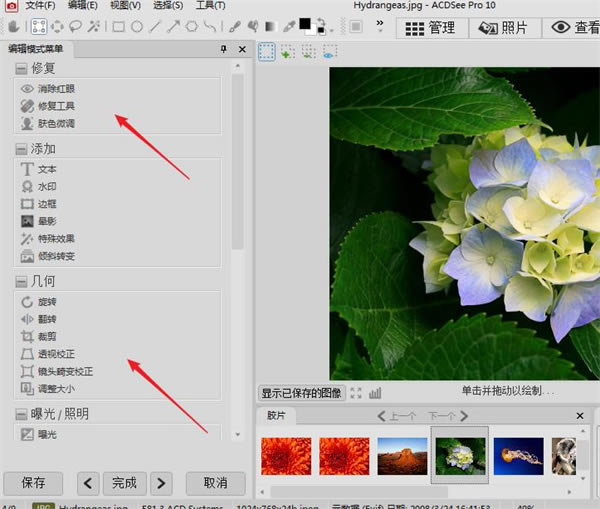Viewport: 600px width, 509px height.
Task: Open 晕影 vignette tool
Action: click(38, 221)
